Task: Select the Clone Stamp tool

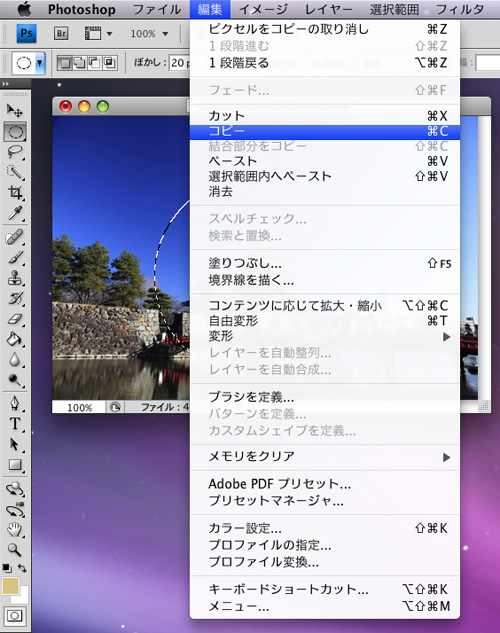Action: click(x=15, y=278)
